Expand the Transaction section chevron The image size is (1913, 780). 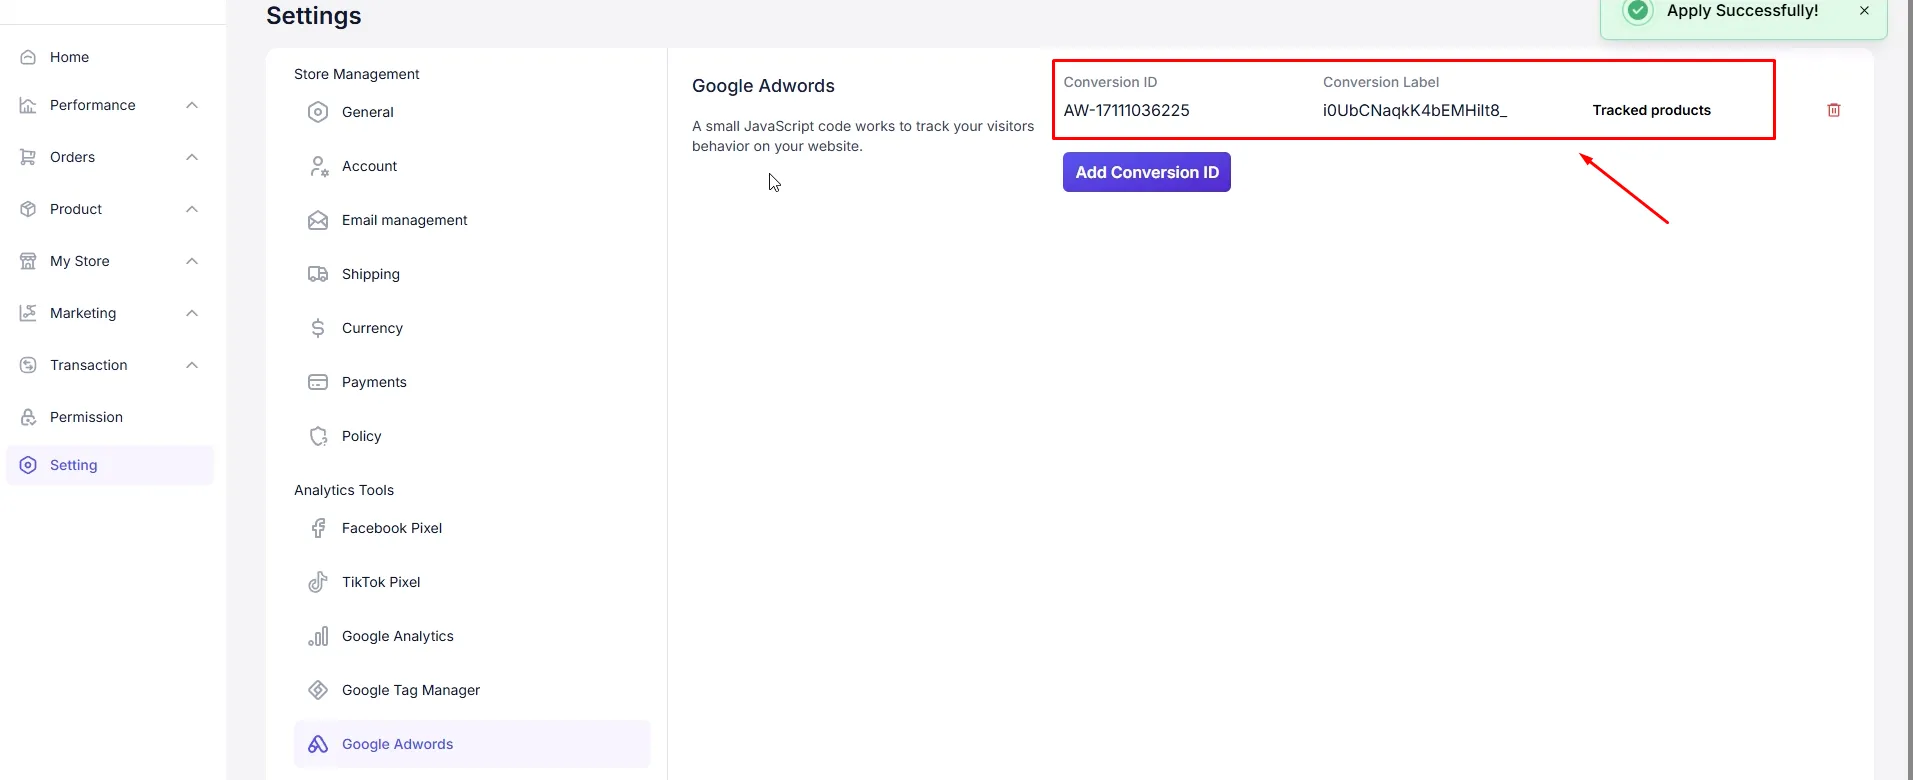pos(192,365)
